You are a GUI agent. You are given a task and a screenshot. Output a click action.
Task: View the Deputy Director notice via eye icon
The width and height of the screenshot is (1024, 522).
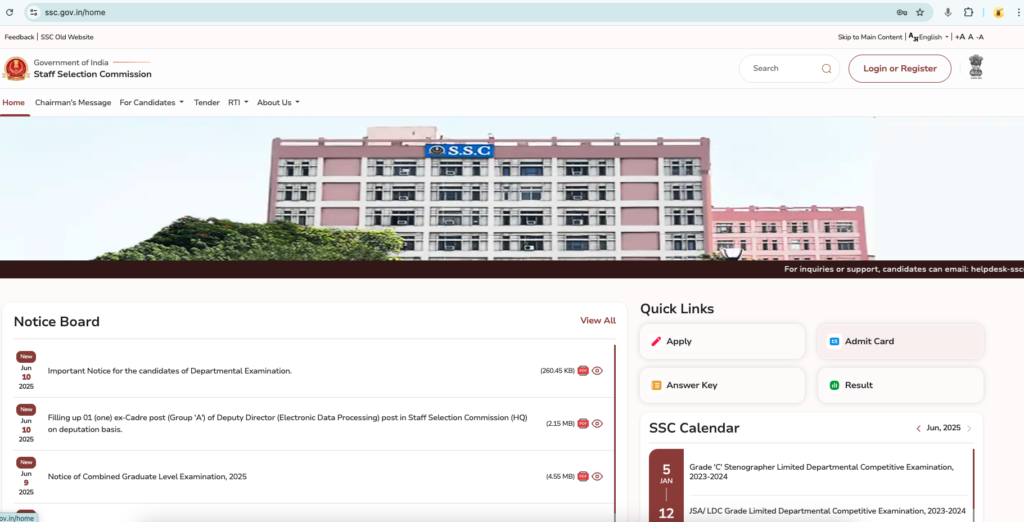597,423
